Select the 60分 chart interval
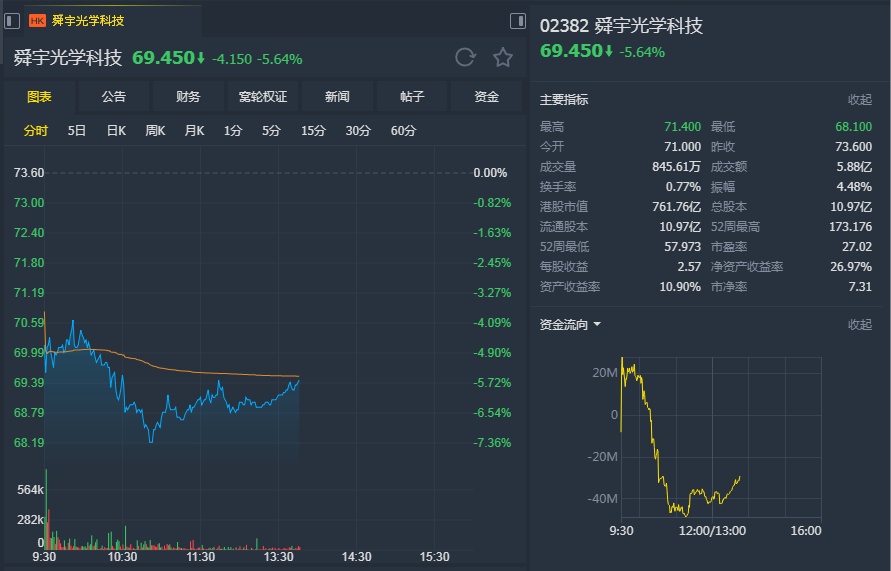Image resolution: width=891 pixels, height=571 pixels. point(404,130)
